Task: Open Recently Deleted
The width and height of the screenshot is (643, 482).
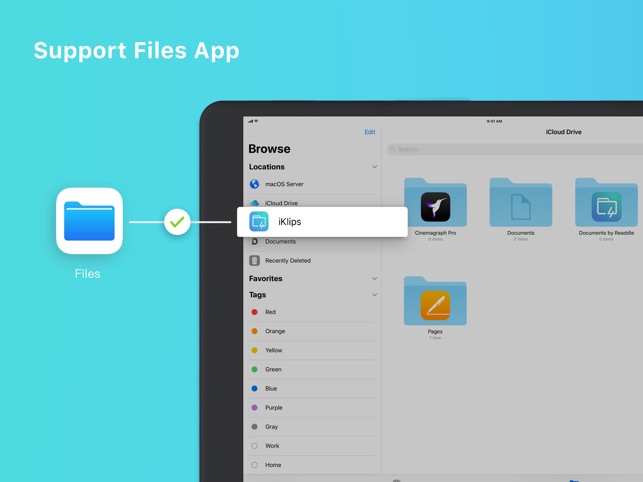Action: [312, 260]
